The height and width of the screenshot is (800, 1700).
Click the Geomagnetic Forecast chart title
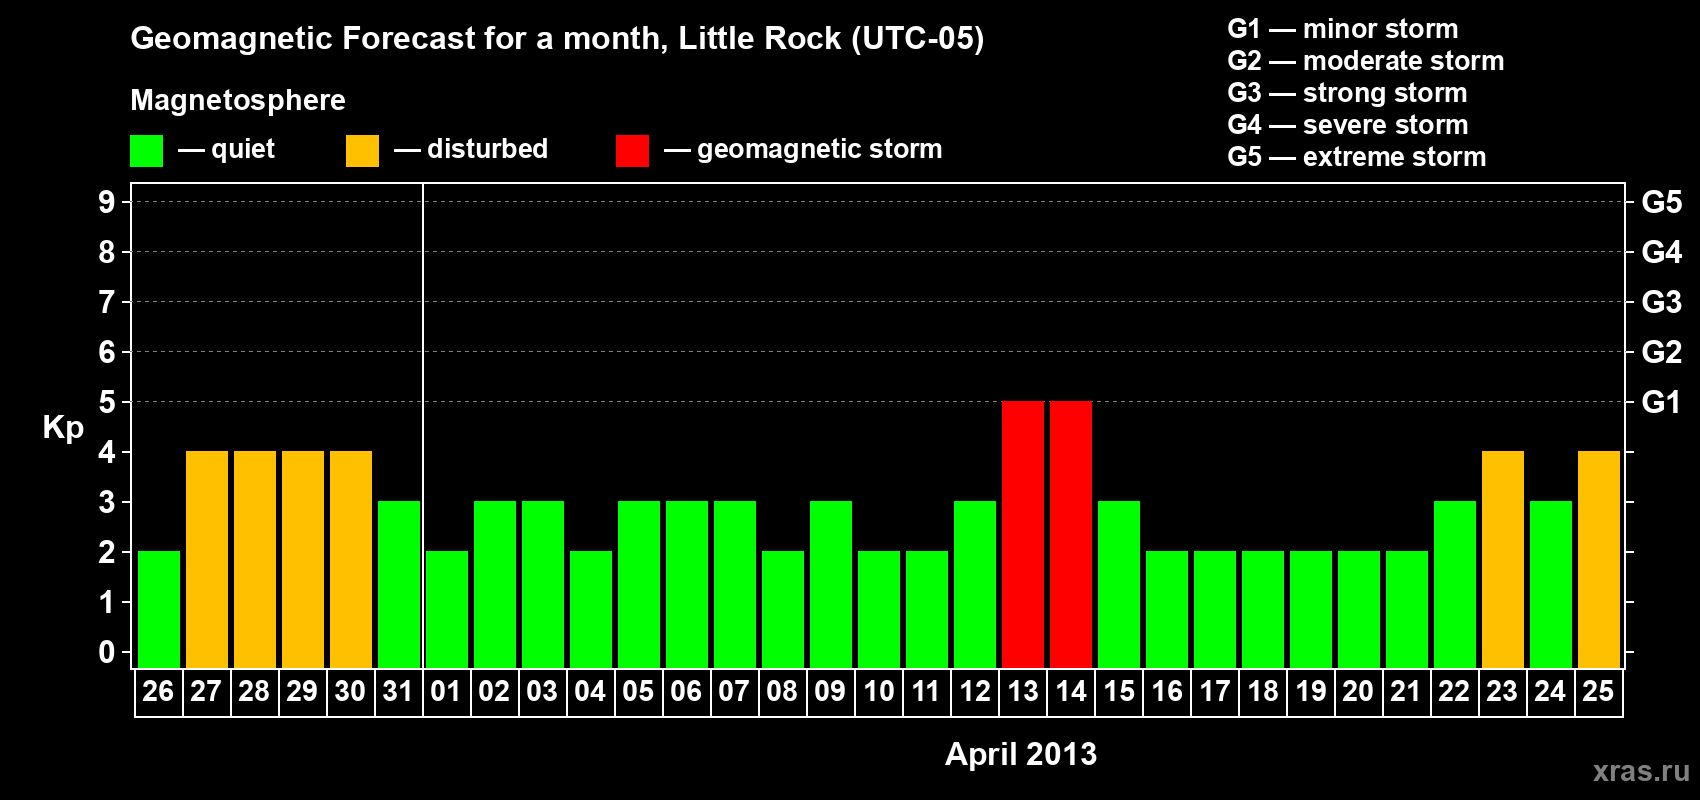point(557,39)
